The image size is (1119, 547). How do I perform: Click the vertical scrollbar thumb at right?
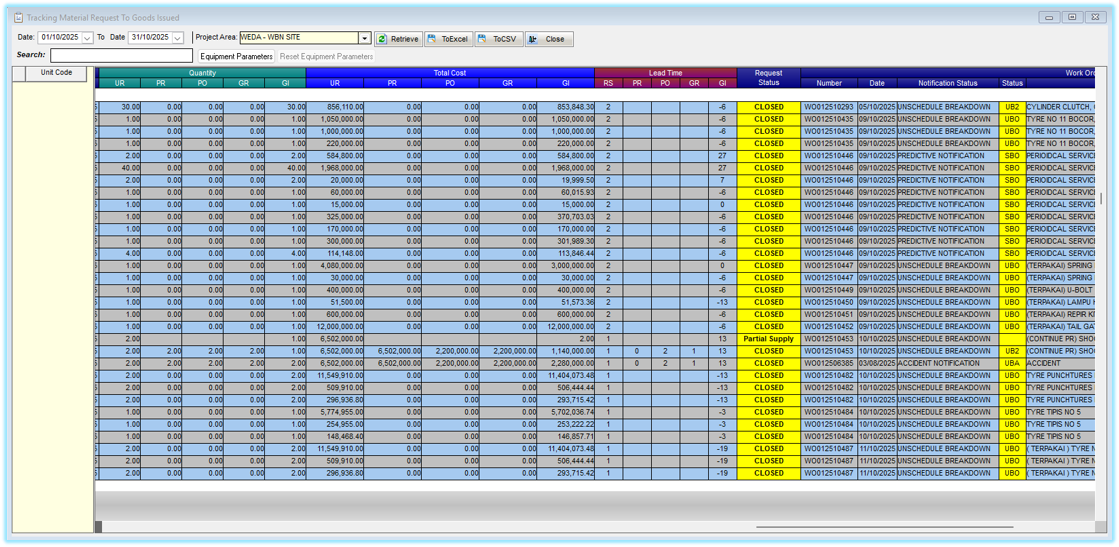pos(1103,199)
